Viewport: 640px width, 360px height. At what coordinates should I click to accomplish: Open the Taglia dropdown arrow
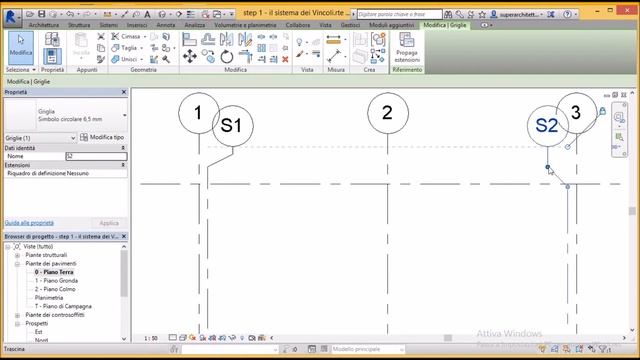click(x=142, y=48)
